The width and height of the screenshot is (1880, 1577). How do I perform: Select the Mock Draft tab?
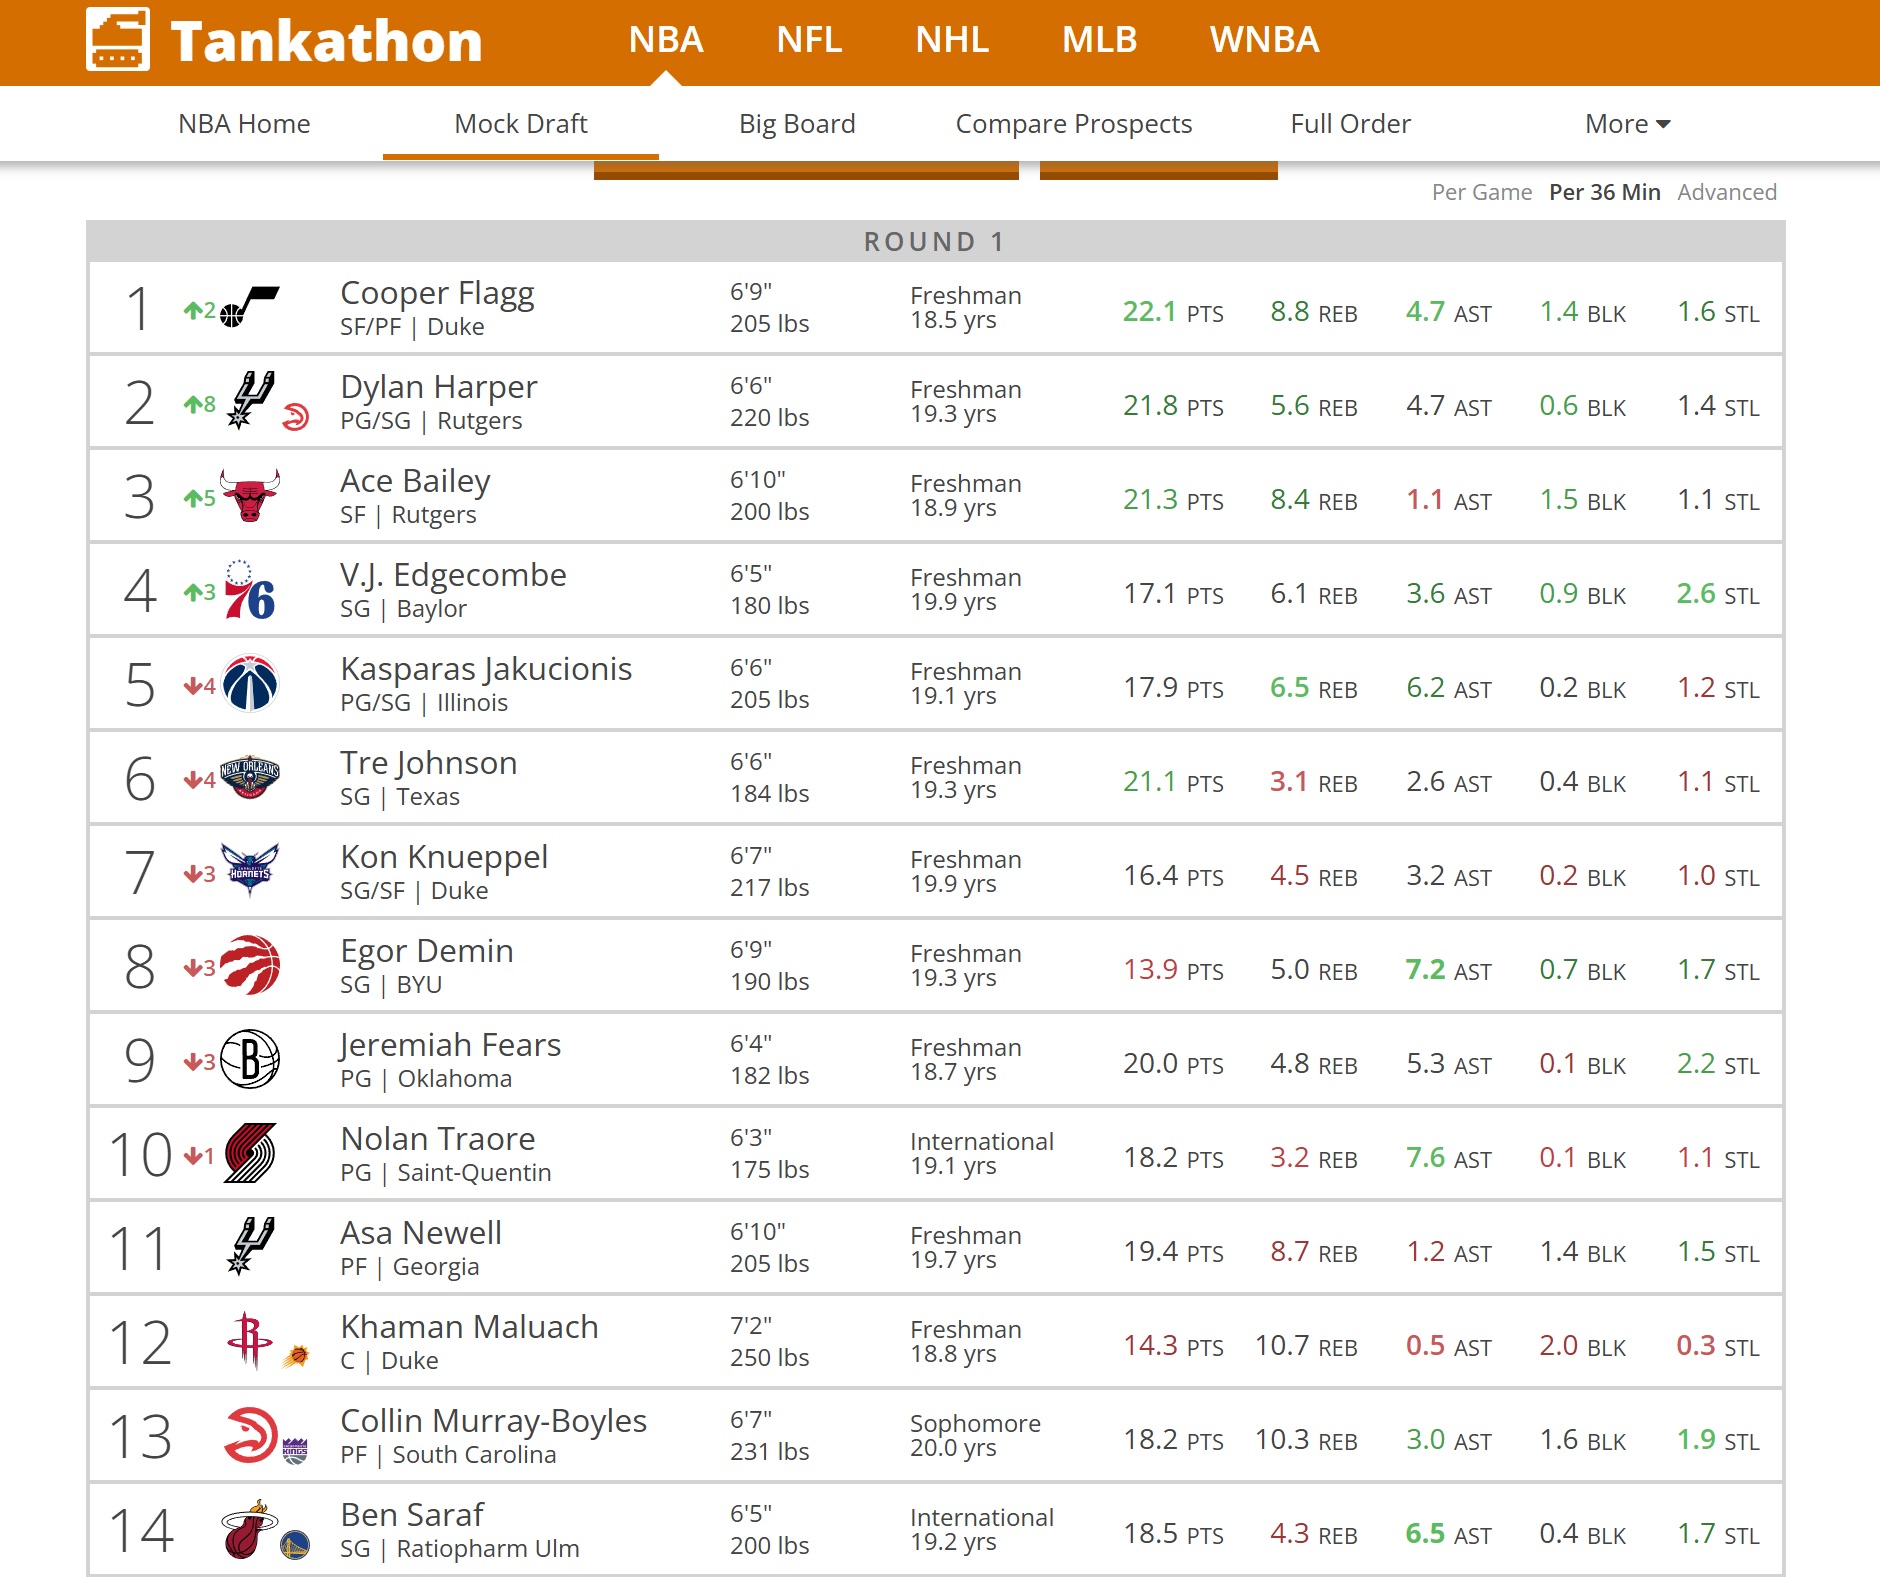[521, 124]
